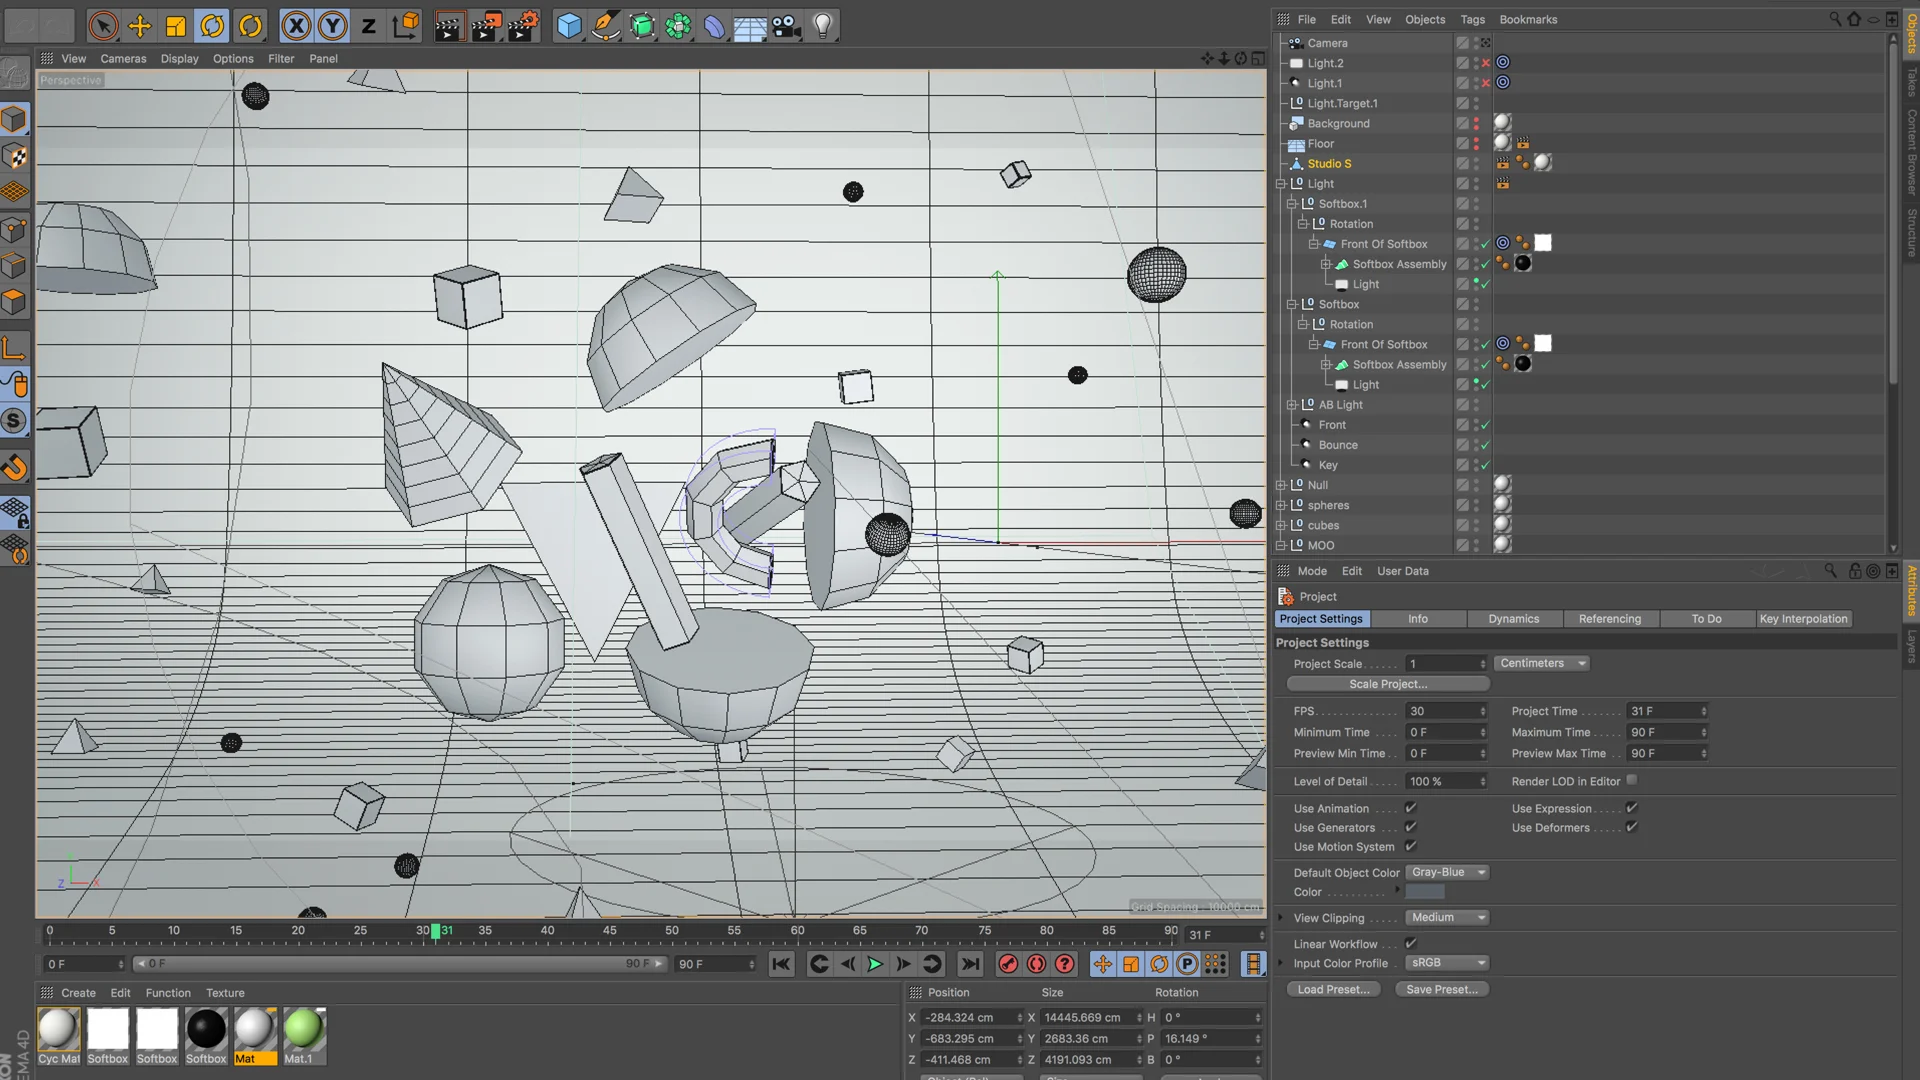The width and height of the screenshot is (1920, 1080).
Task: Click Save Preset... button
Action: 1441,989
